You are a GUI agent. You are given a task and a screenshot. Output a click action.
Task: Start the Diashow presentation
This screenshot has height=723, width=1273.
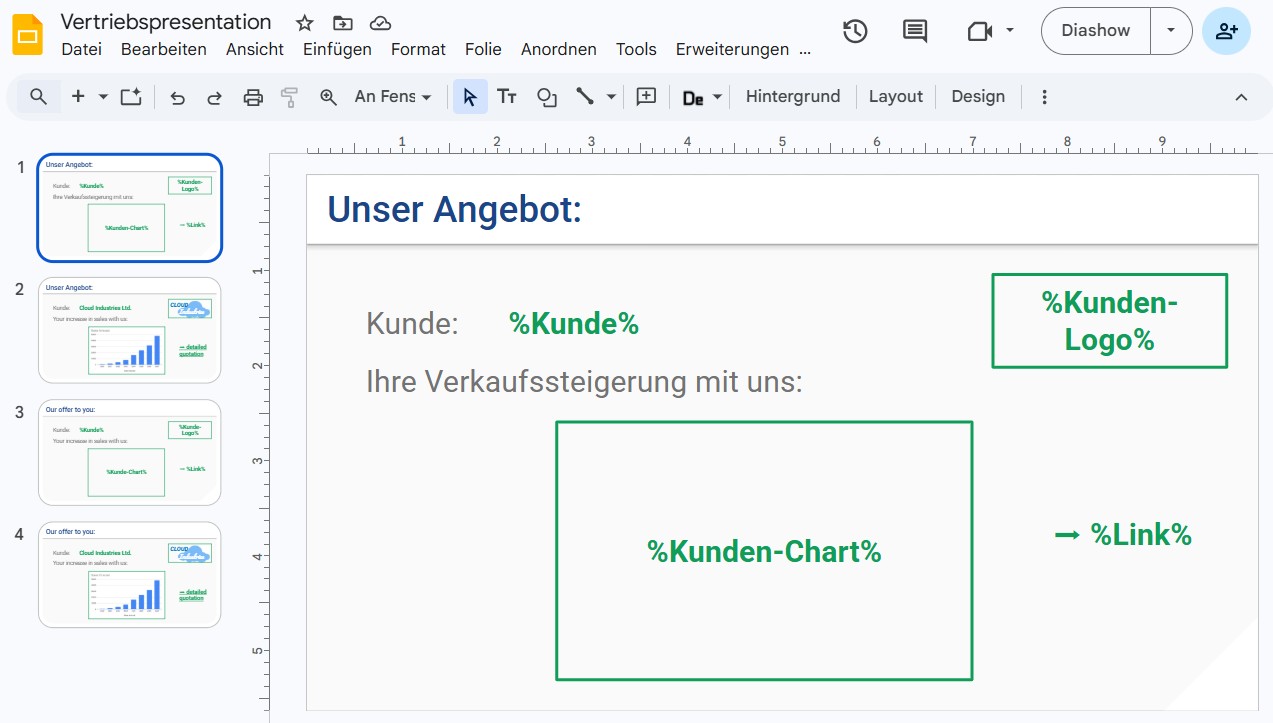pyautogui.click(x=1094, y=30)
